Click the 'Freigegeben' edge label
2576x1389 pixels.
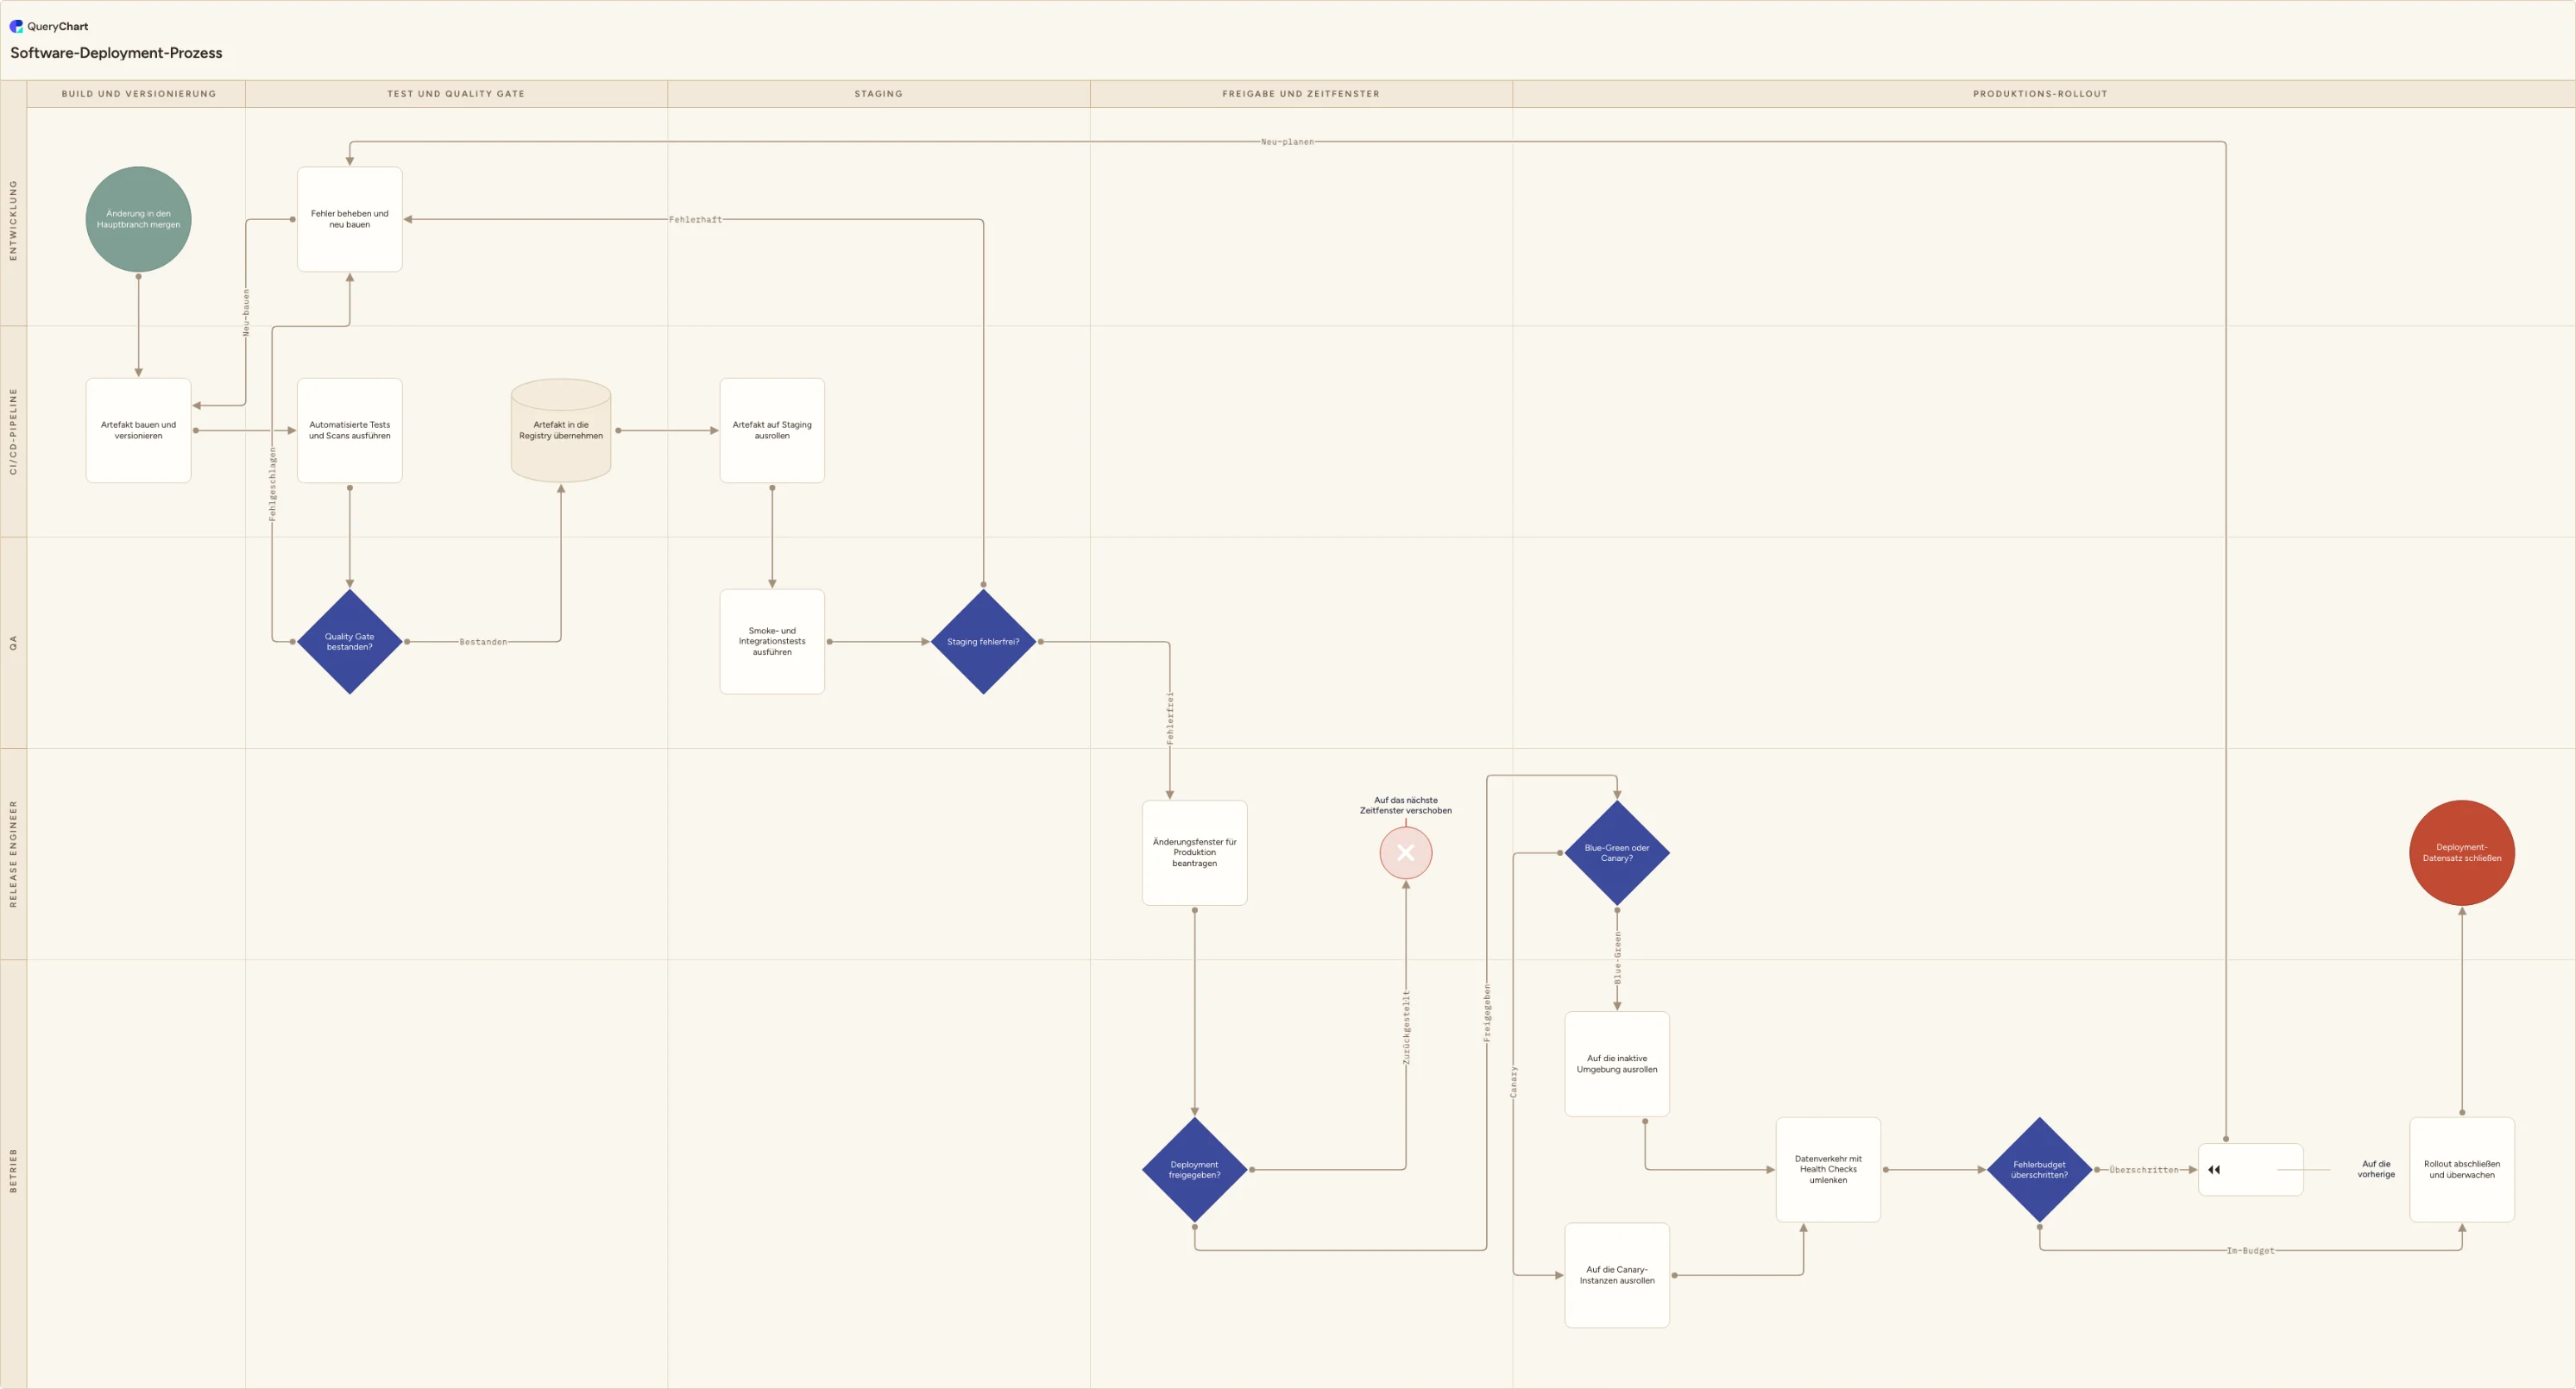point(1487,1013)
